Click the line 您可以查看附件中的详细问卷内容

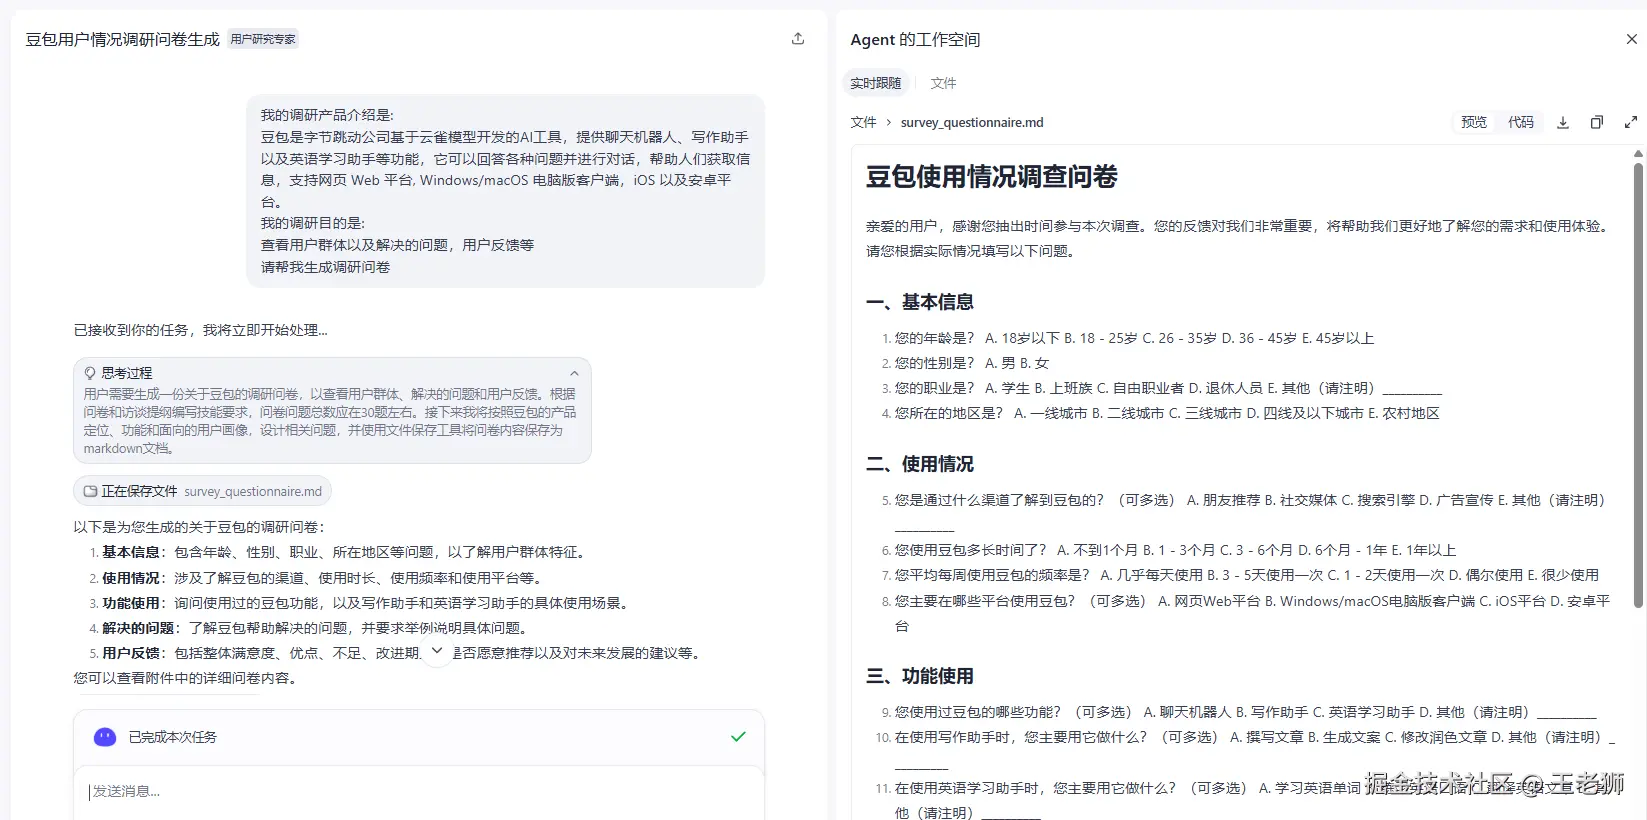(185, 678)
